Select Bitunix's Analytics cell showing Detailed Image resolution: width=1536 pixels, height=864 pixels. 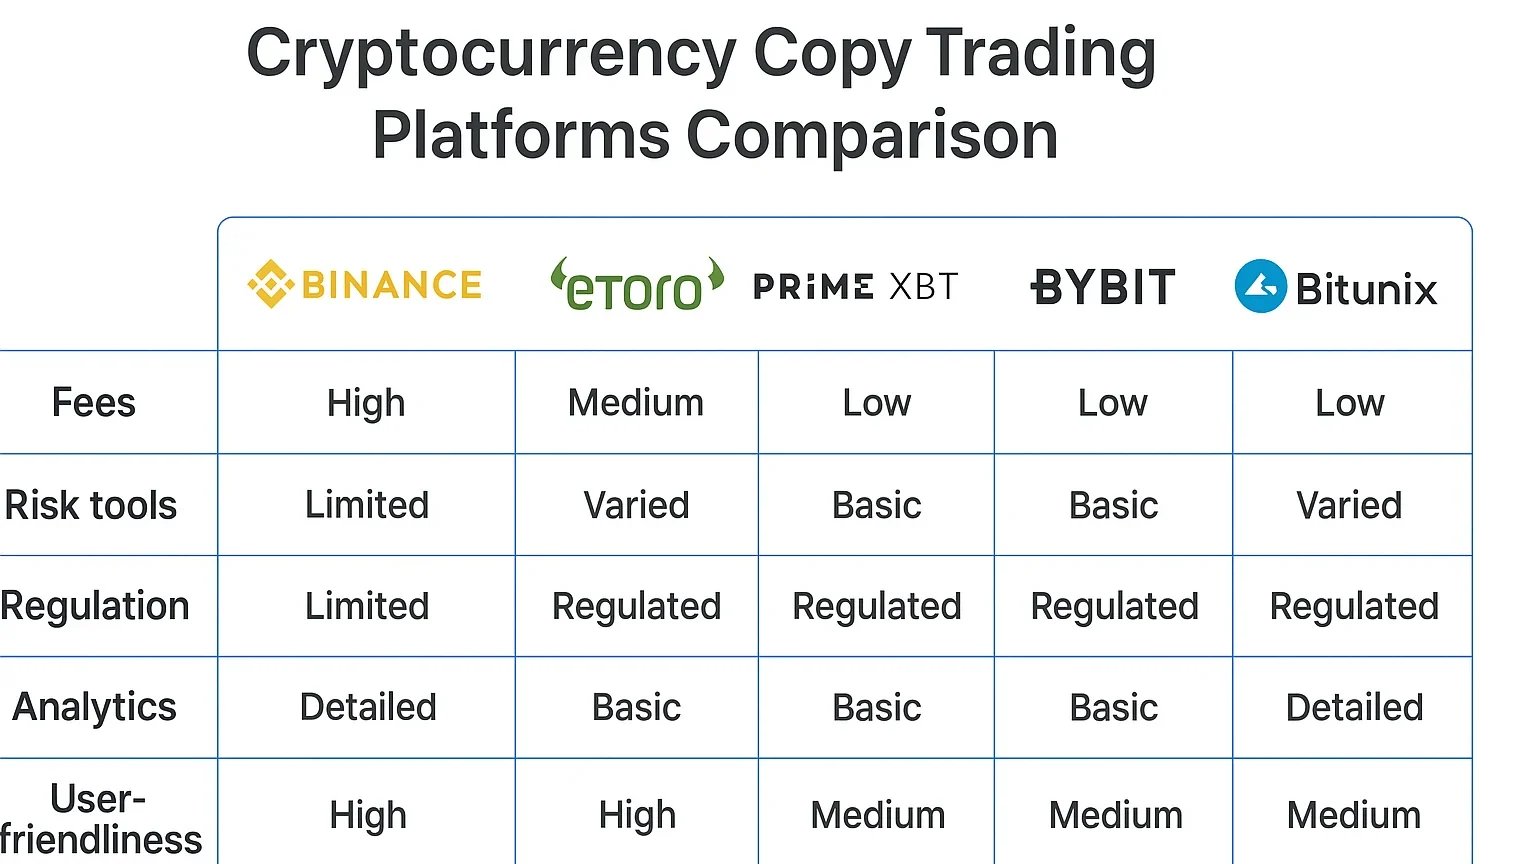pos(1354,707)
